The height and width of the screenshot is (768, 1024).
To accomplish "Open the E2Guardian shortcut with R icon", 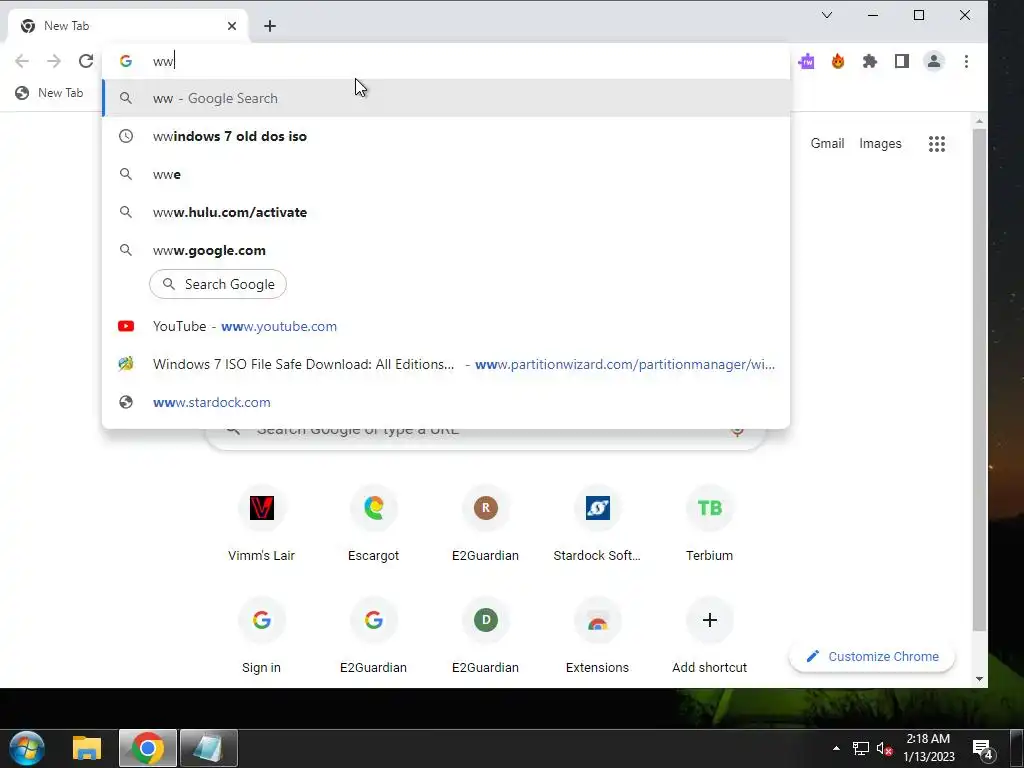I will click(x=485, y=524).
